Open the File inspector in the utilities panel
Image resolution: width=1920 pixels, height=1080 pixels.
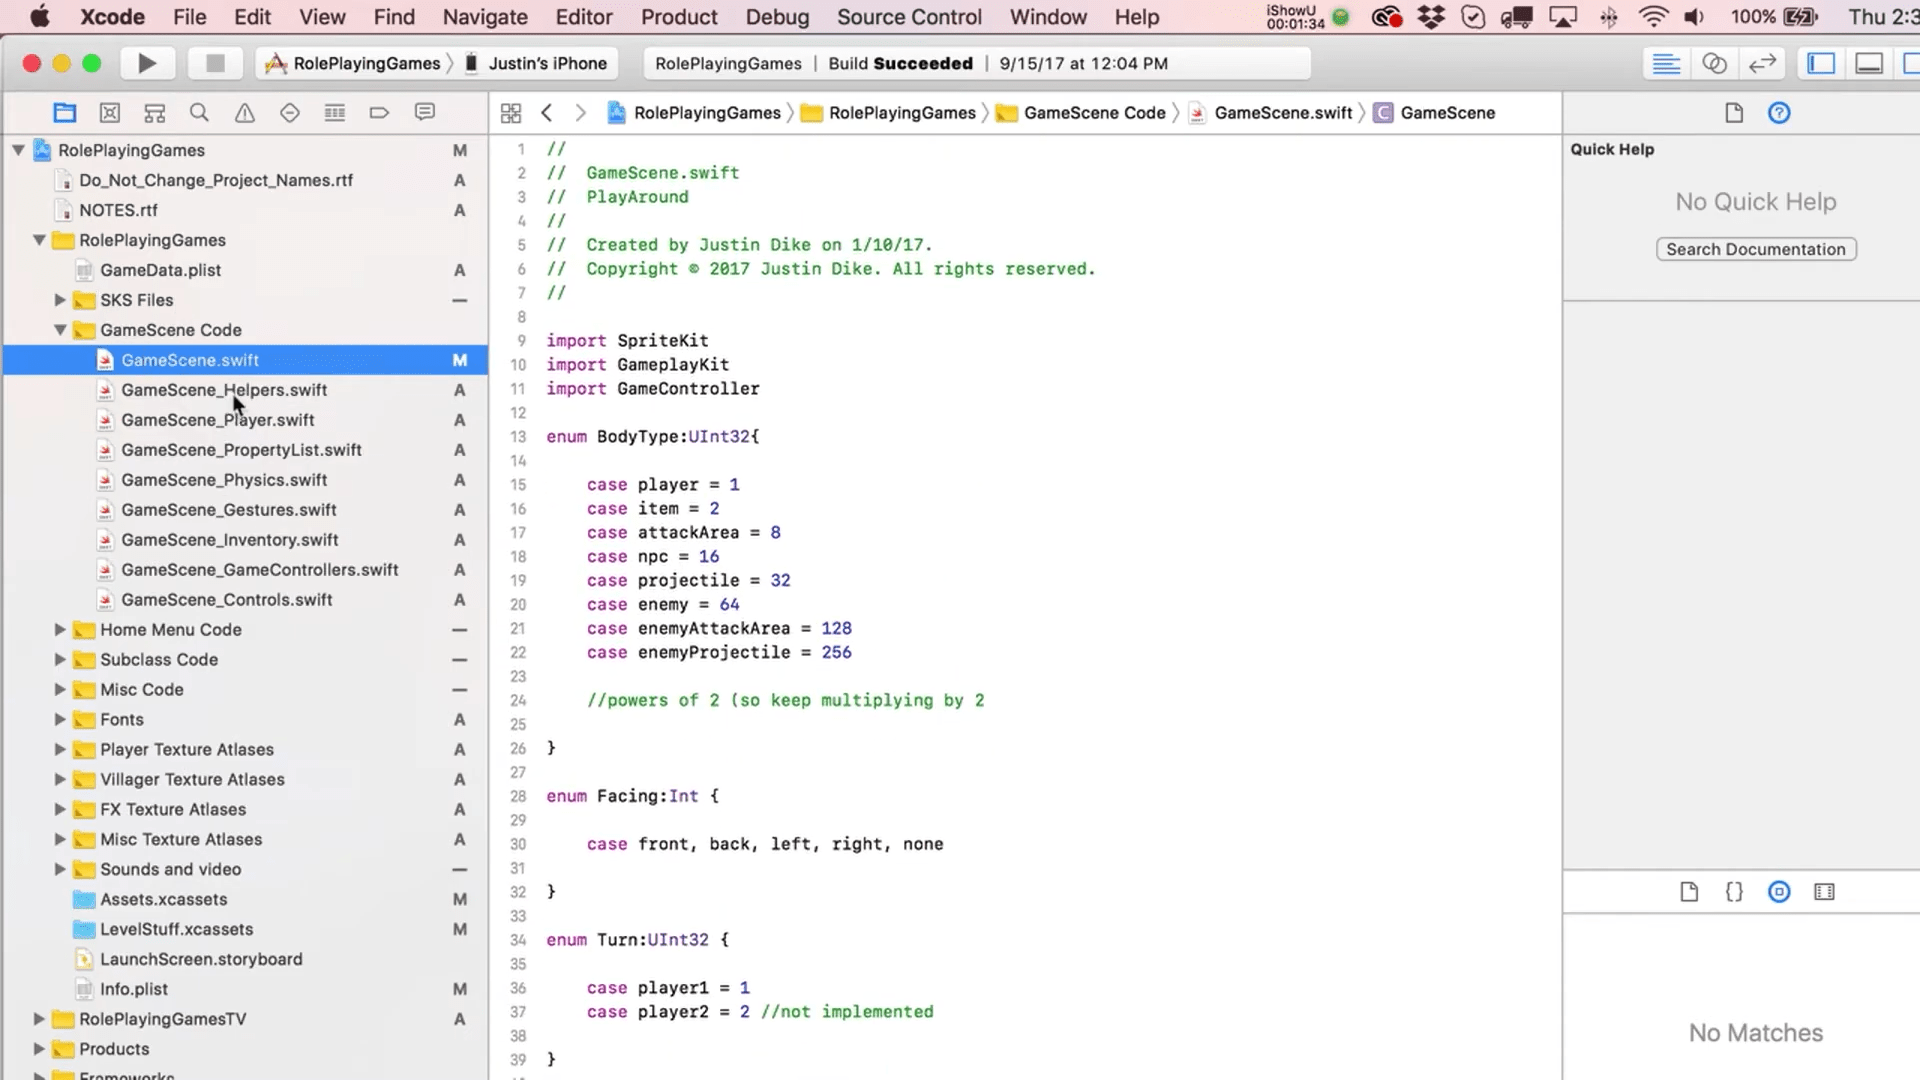(1733, 113)
